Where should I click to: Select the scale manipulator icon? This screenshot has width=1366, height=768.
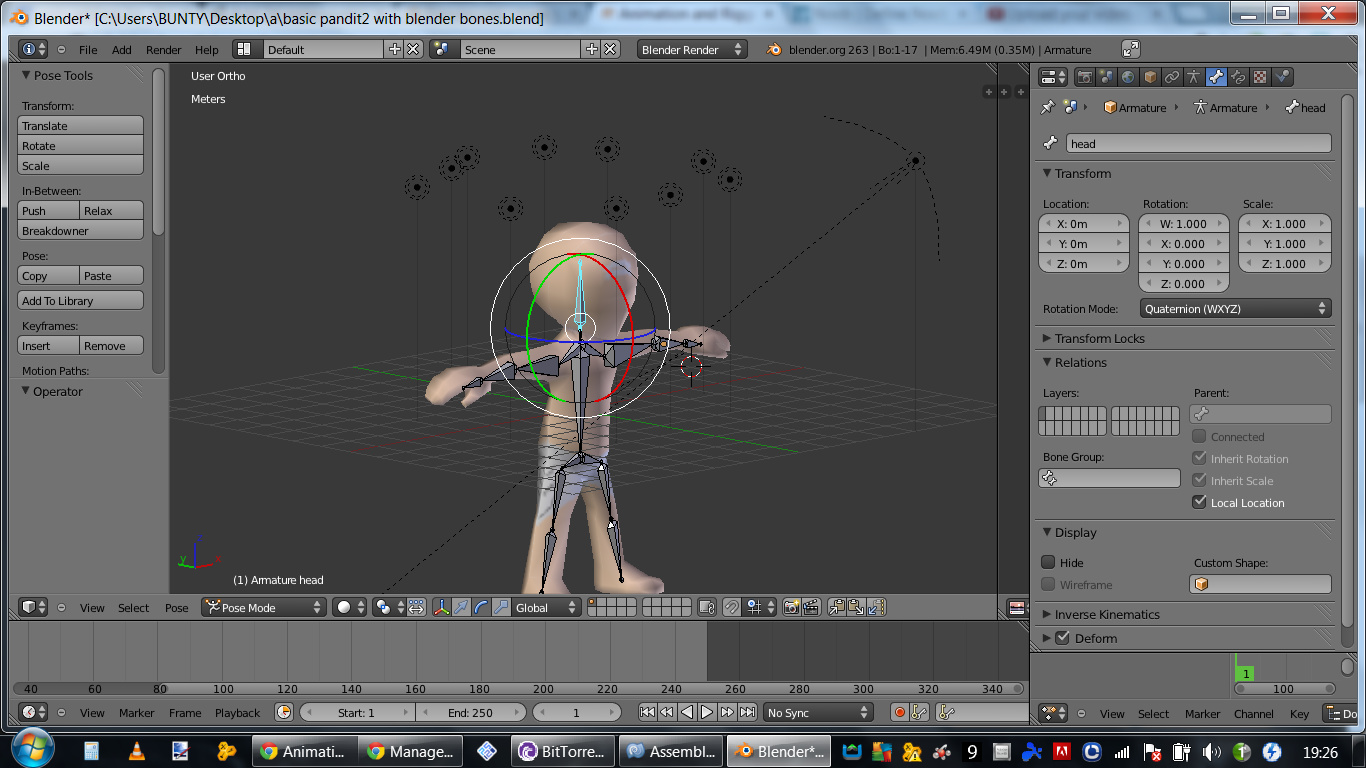501,607
